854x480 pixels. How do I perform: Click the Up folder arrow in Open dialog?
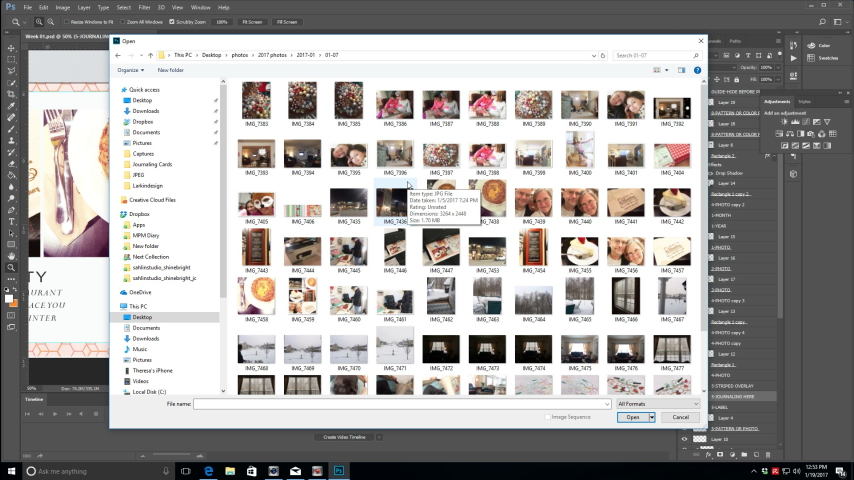[150, 56]
